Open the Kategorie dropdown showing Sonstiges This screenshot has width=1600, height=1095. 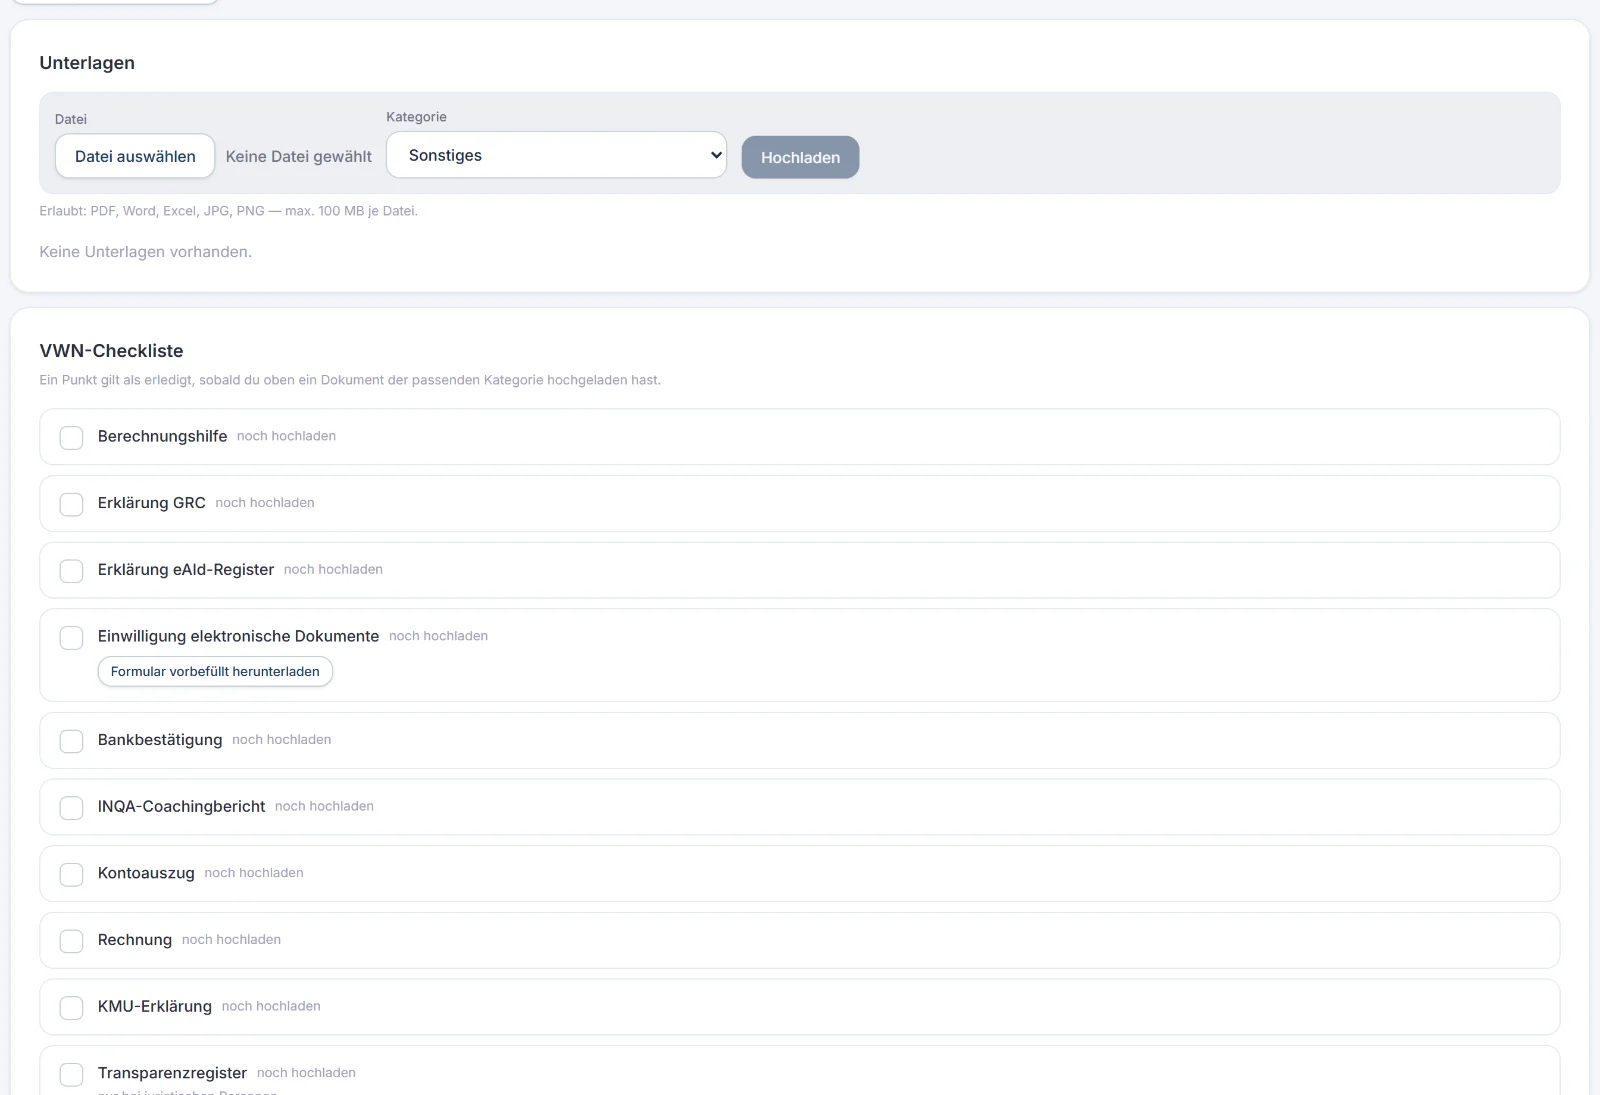pos(556,155)
